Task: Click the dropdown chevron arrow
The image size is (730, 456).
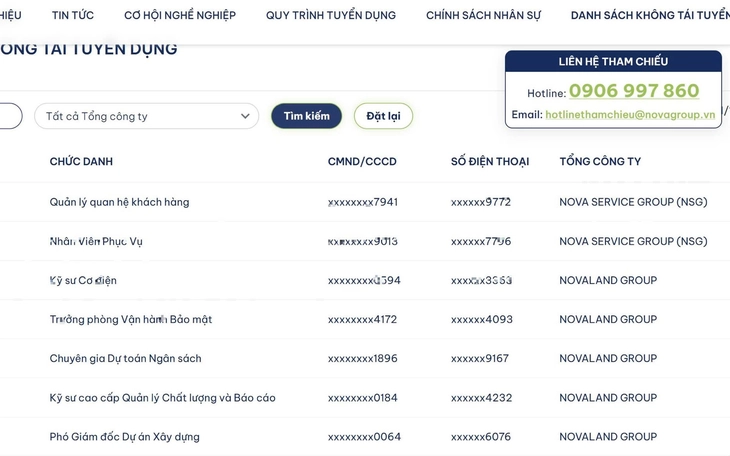Action: click(245, 116)
